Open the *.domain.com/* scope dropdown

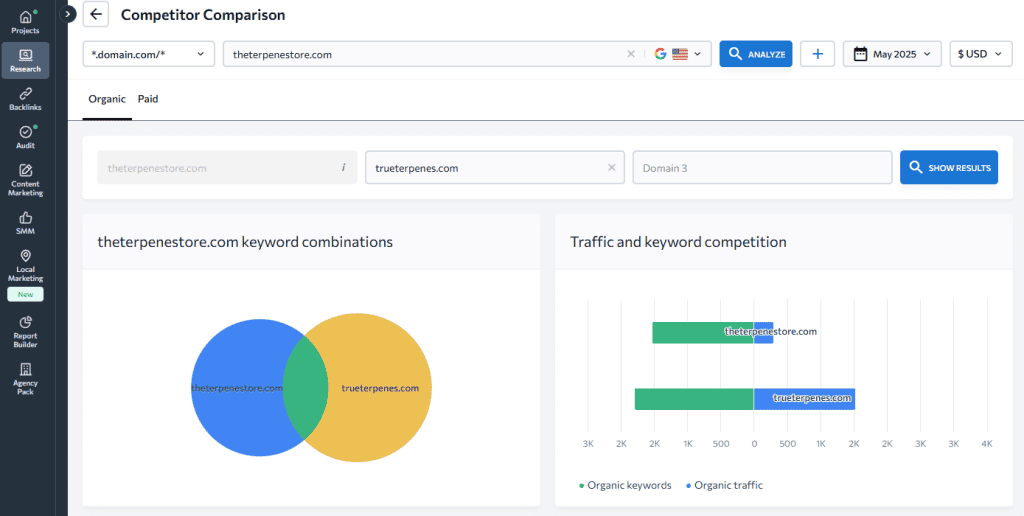pos(149,54)
